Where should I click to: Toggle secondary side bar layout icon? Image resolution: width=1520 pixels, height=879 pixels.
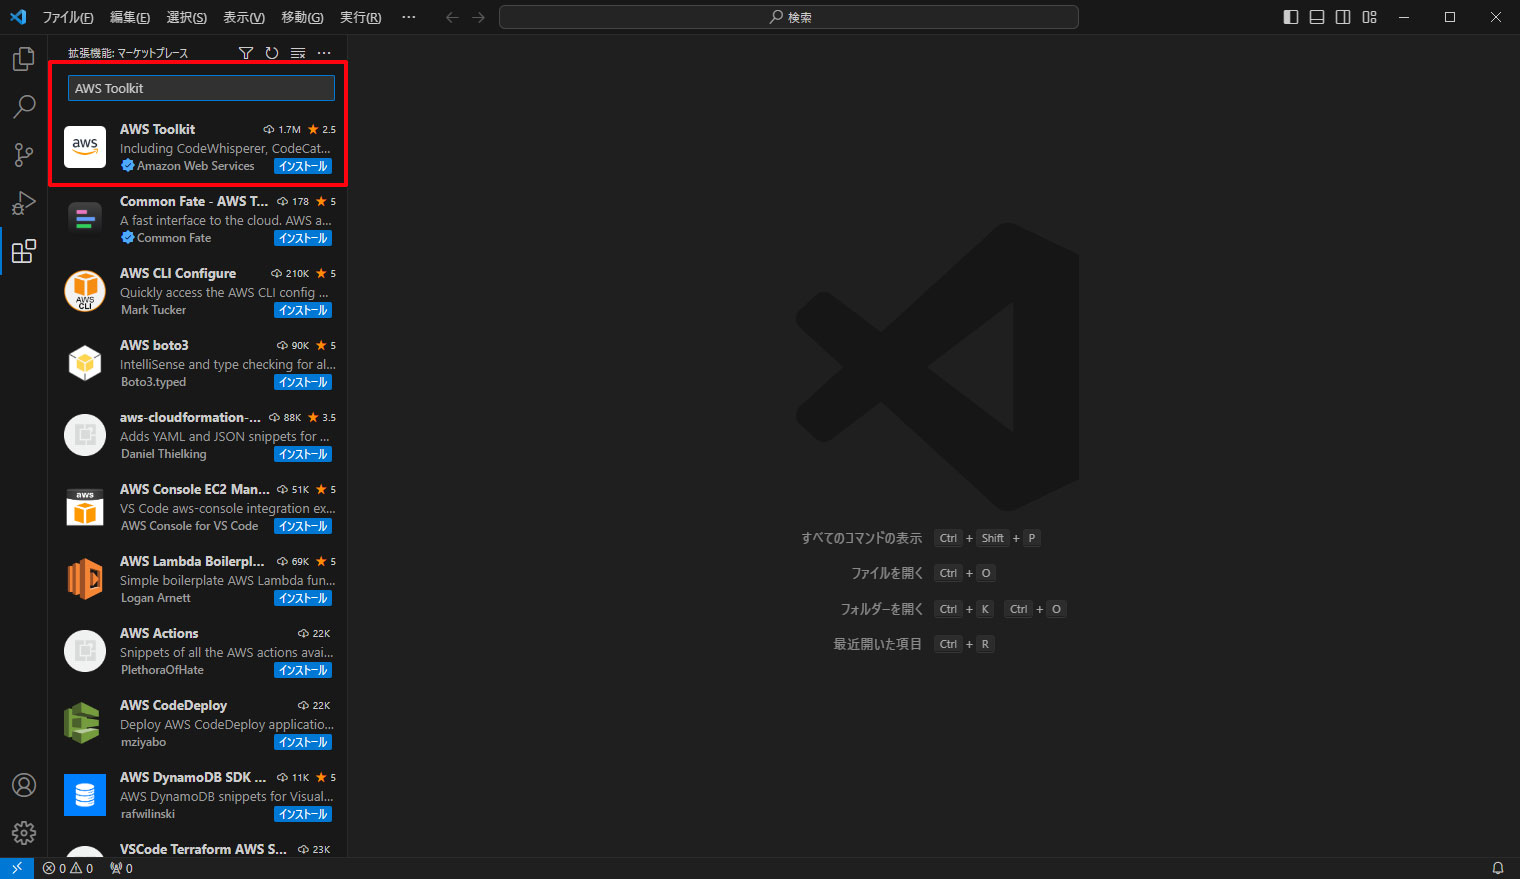tap(1343, 17)
